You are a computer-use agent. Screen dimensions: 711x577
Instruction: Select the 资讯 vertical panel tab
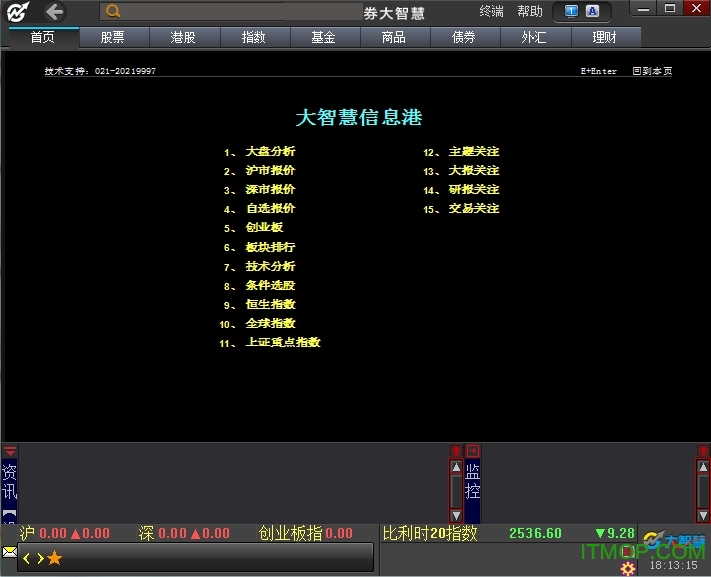(x=10, y=482)
